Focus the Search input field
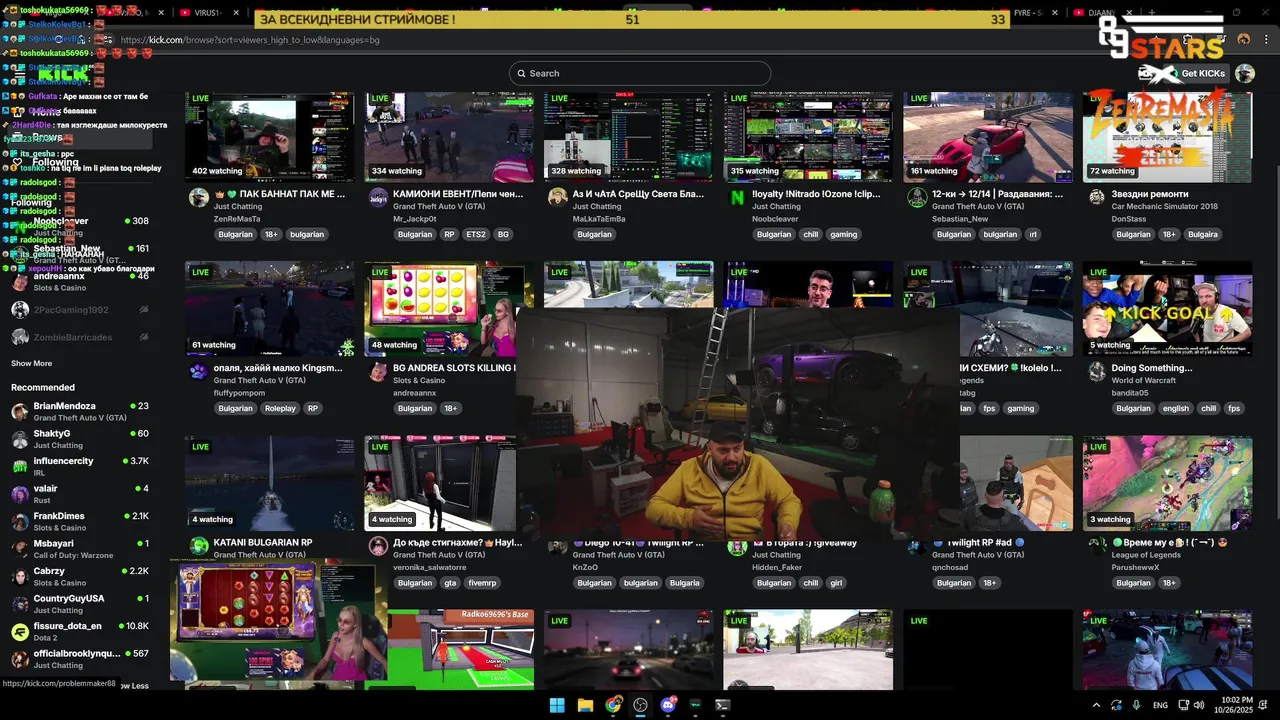This screenshot has height=720, width=1280. [x=640, y=73]
